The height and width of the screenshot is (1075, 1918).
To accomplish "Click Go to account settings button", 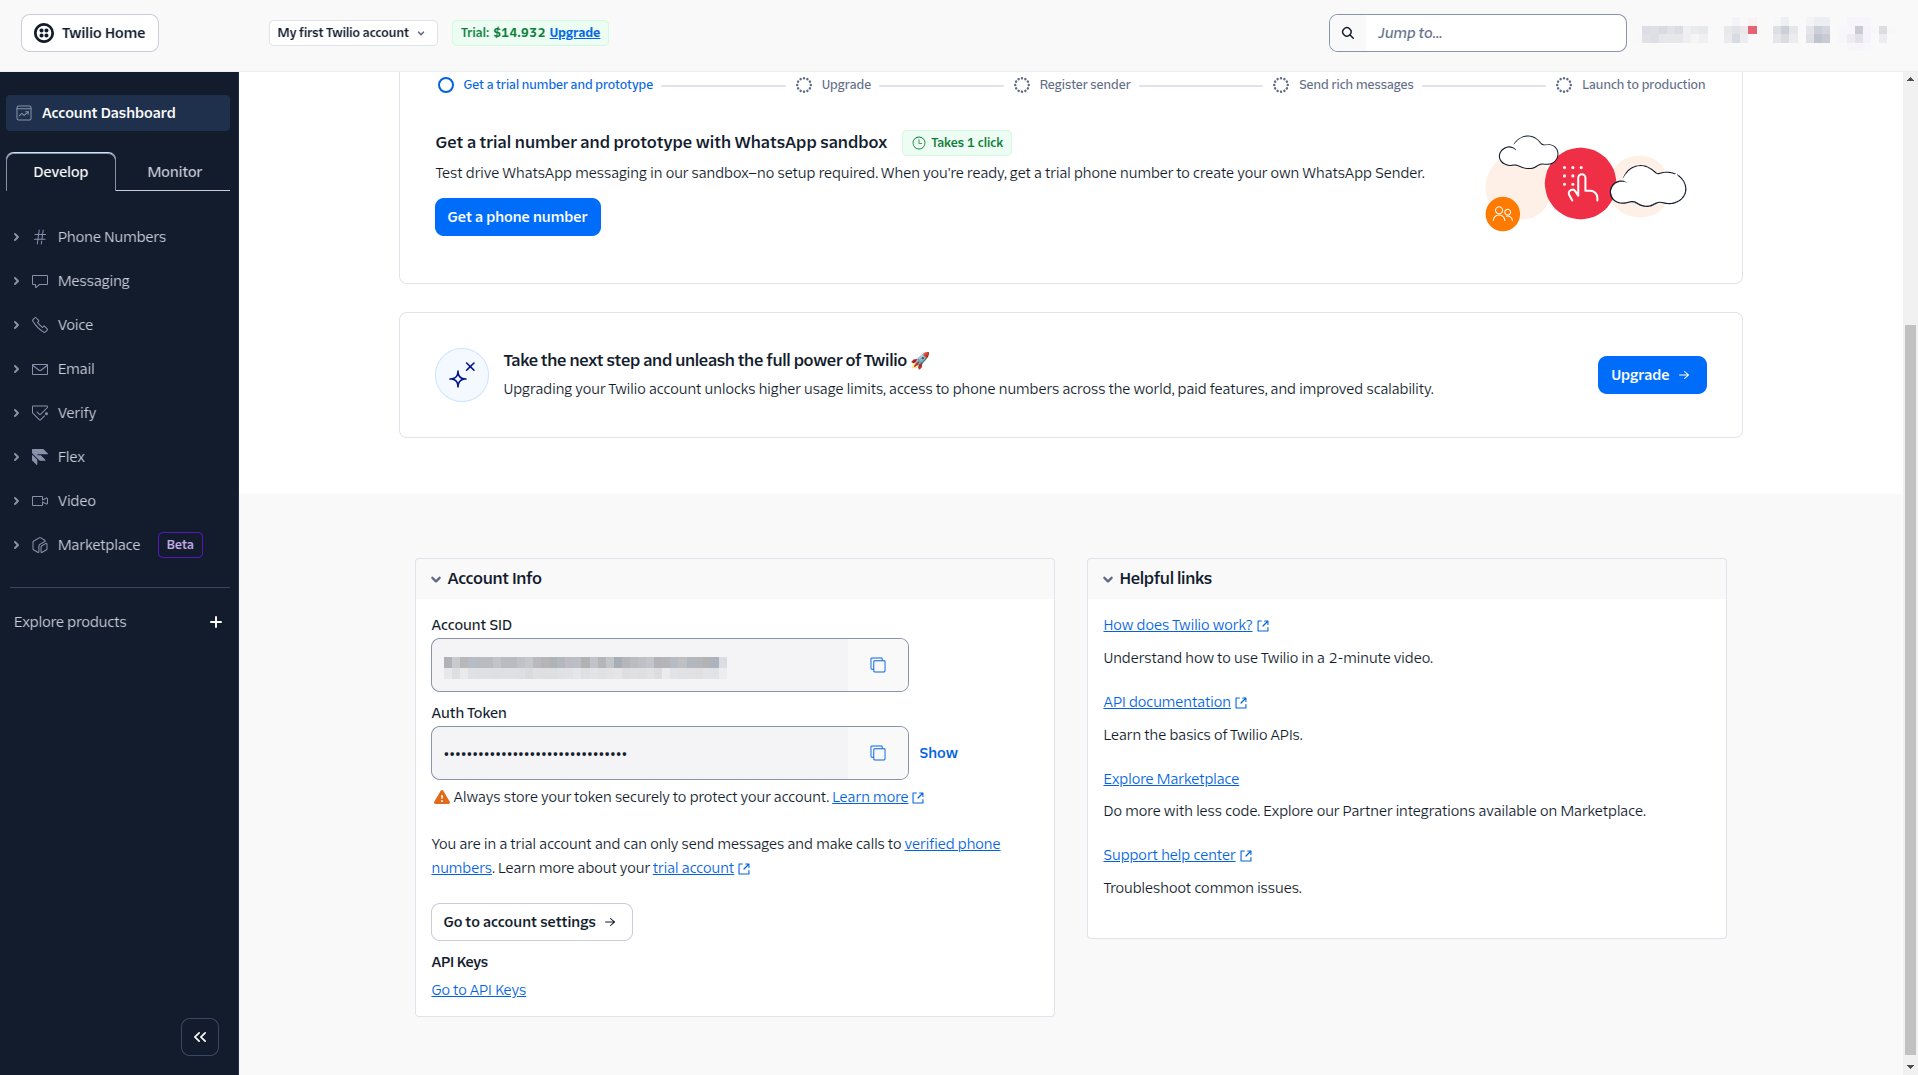I will pos(532,922).
